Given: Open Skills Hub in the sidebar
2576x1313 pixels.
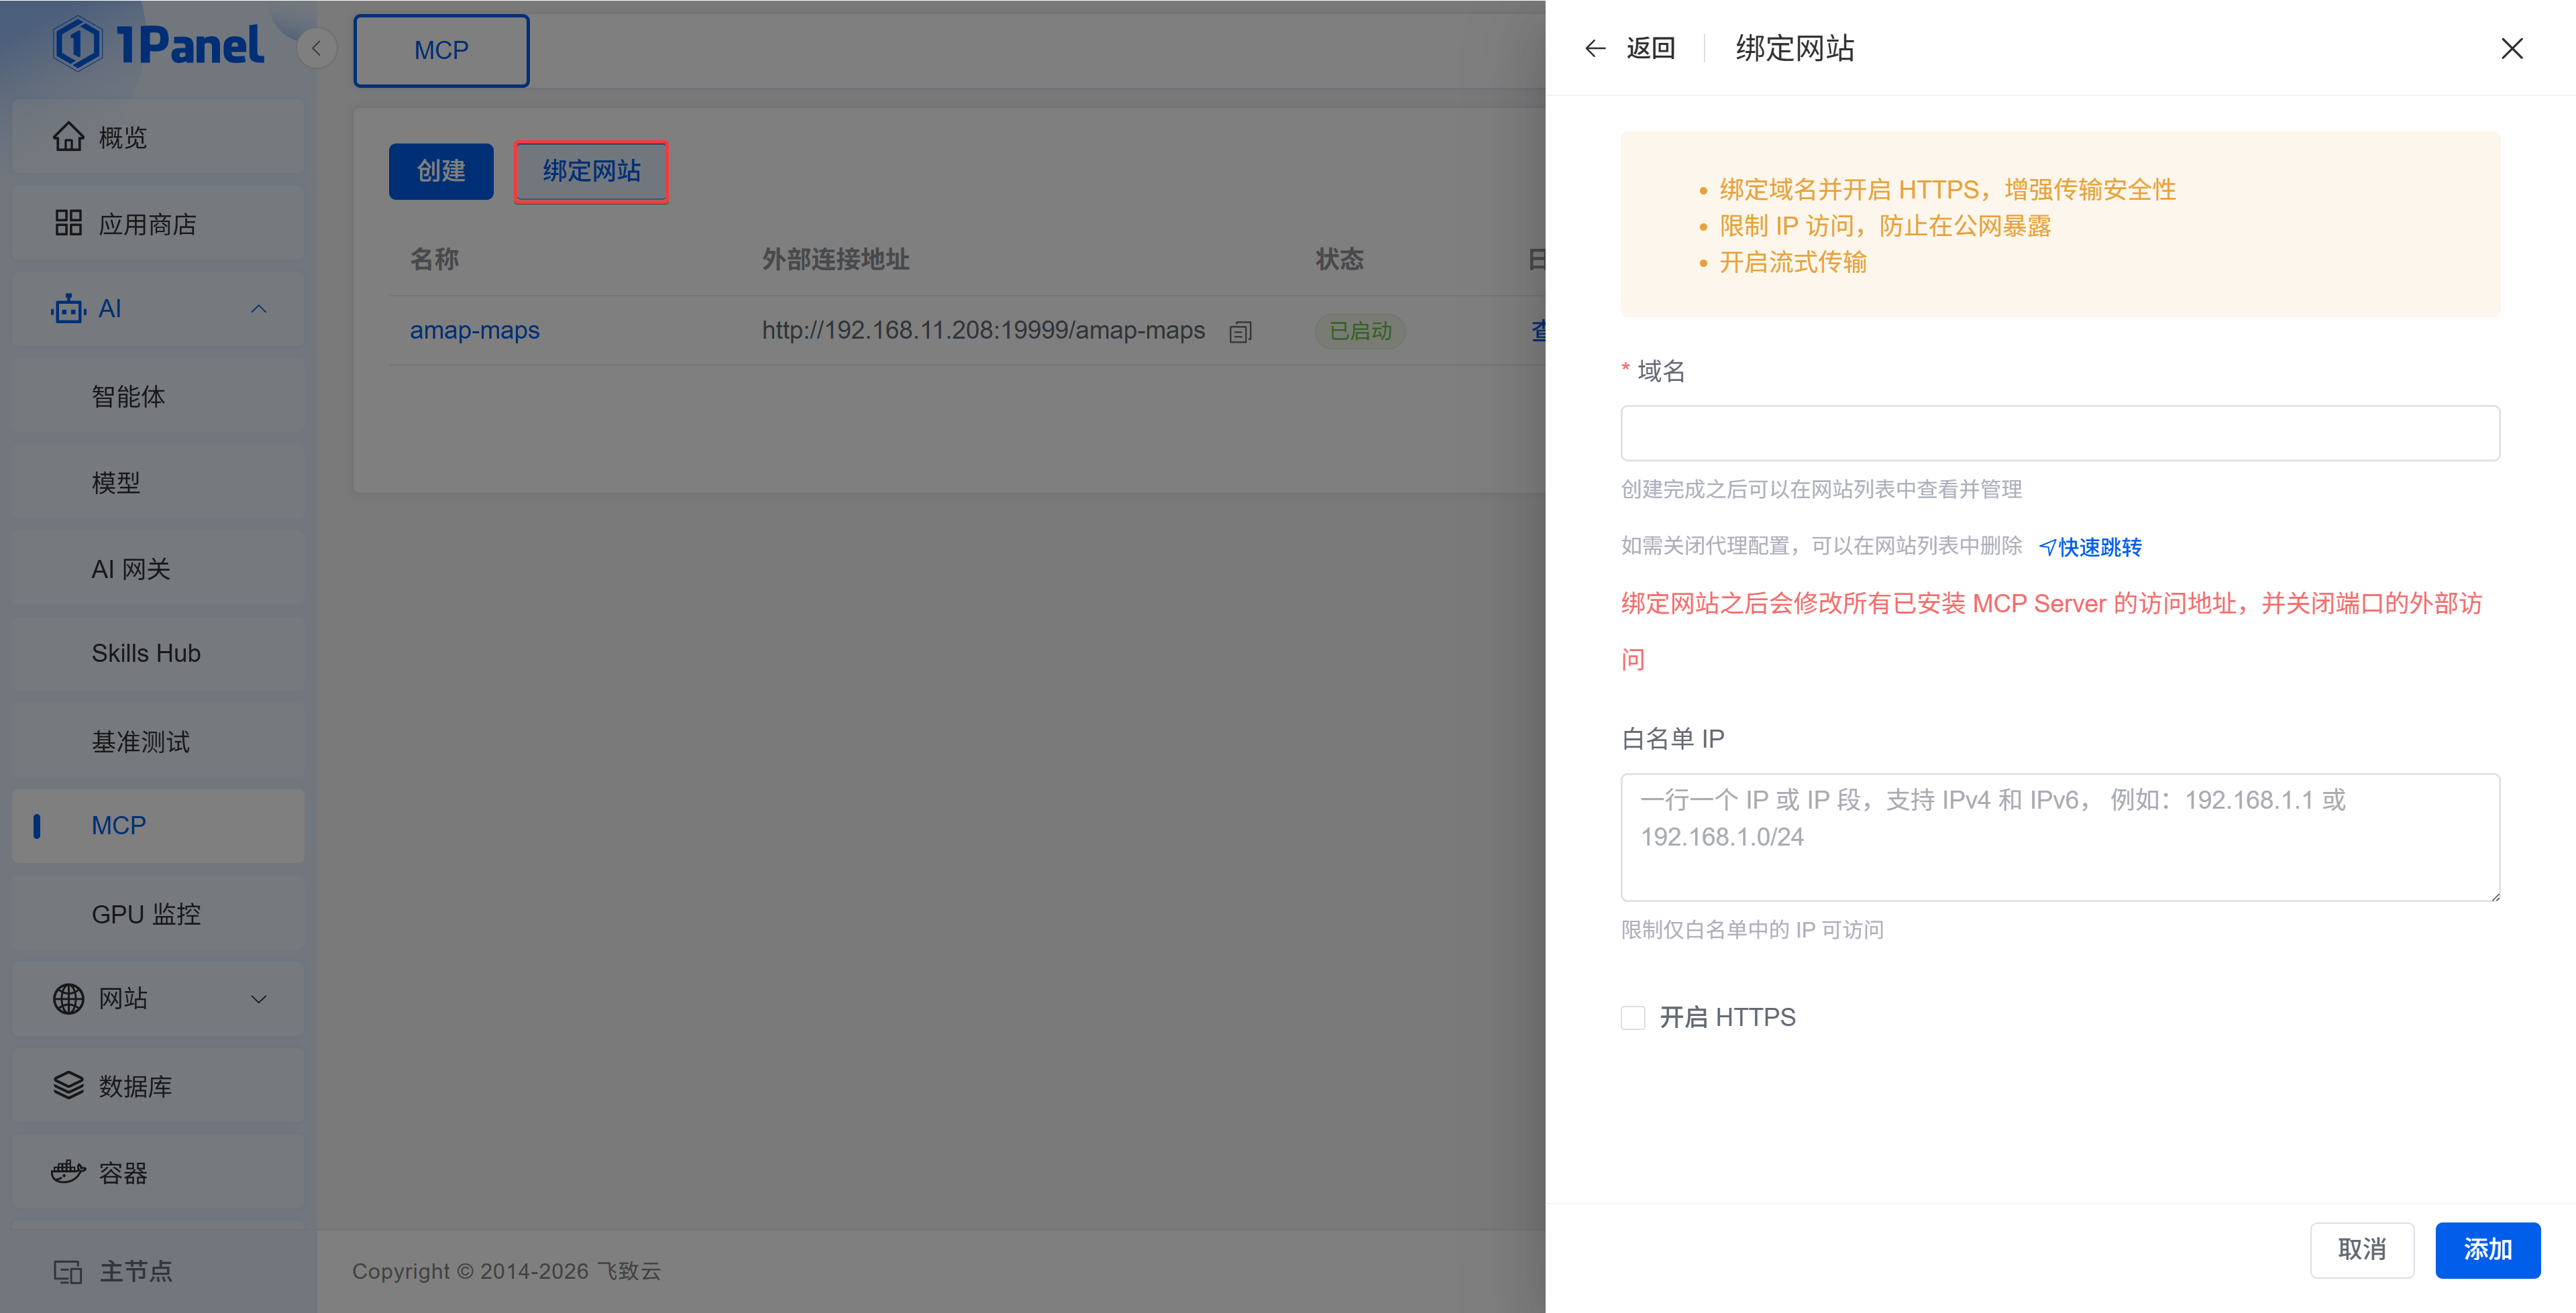Looking at the screenshot, I should click(158, 654).
